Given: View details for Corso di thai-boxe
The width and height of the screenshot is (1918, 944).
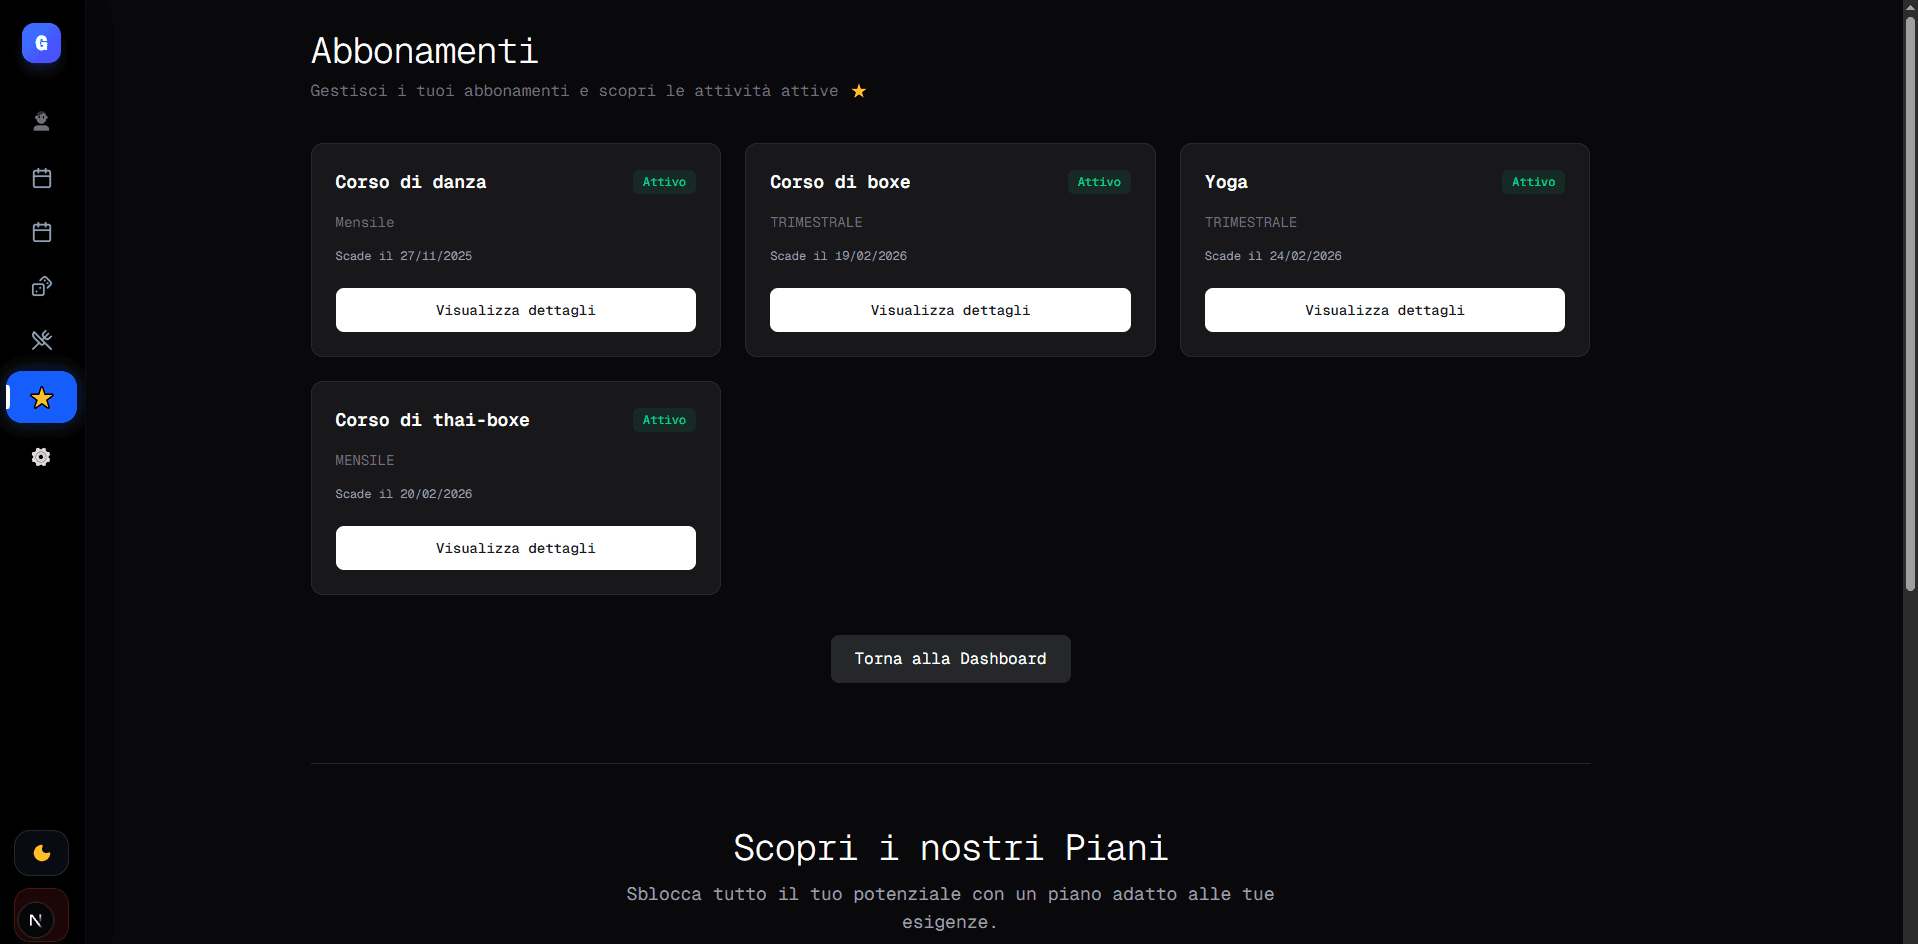Looking at the screenshot, I should 515,548.
